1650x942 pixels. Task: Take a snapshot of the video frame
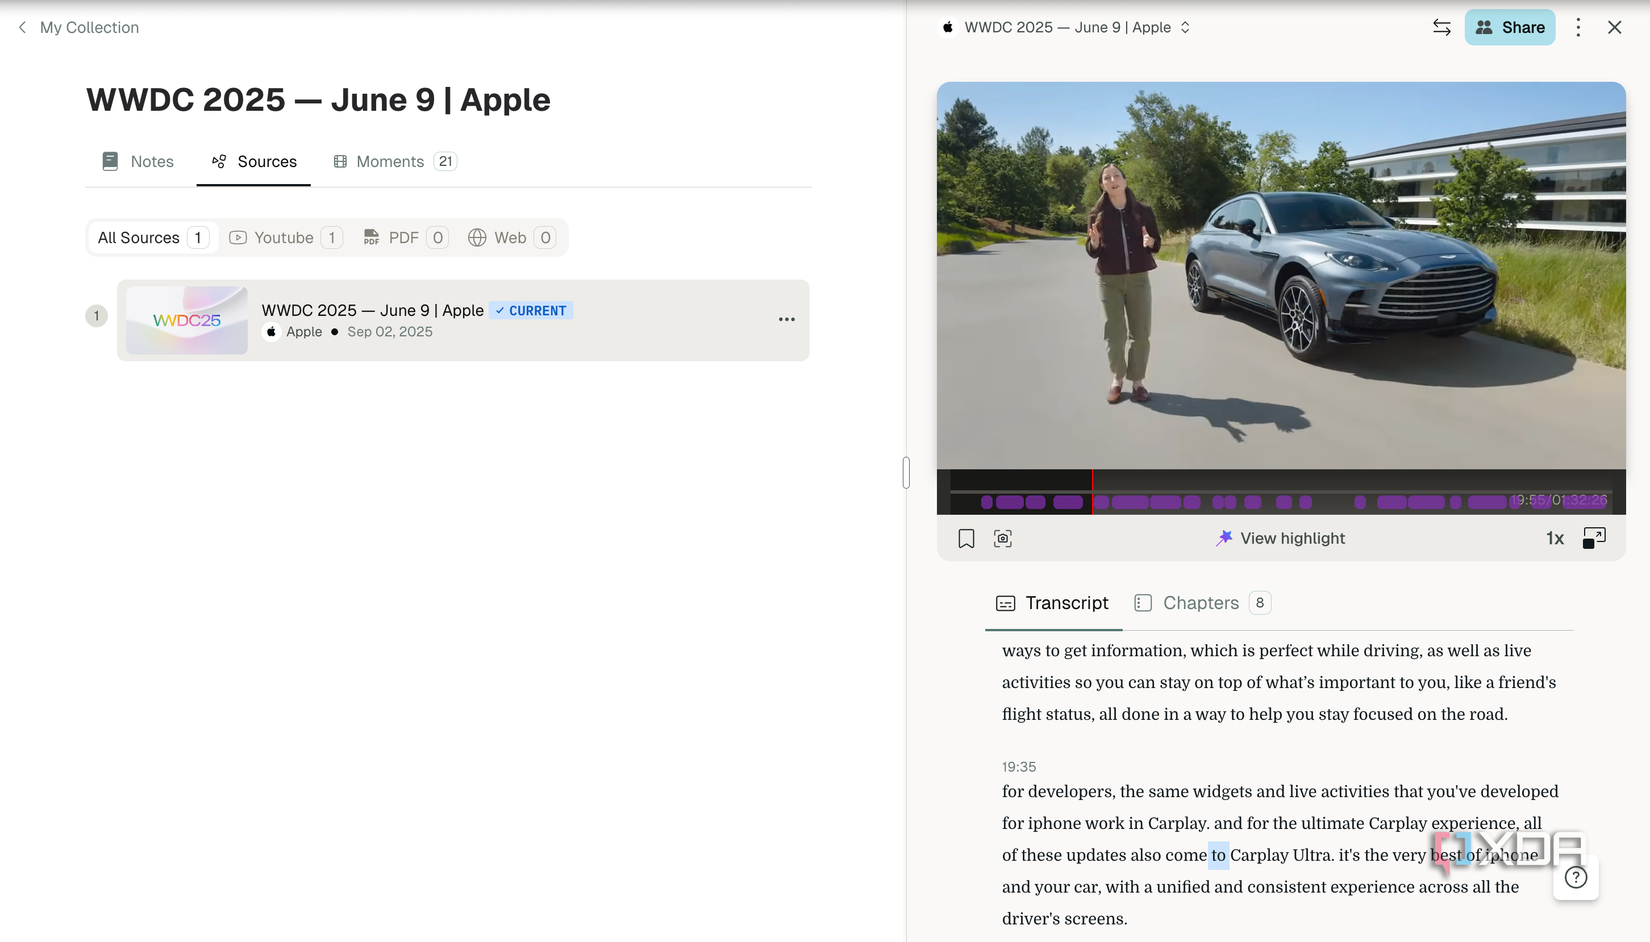tap(1003, 538)
